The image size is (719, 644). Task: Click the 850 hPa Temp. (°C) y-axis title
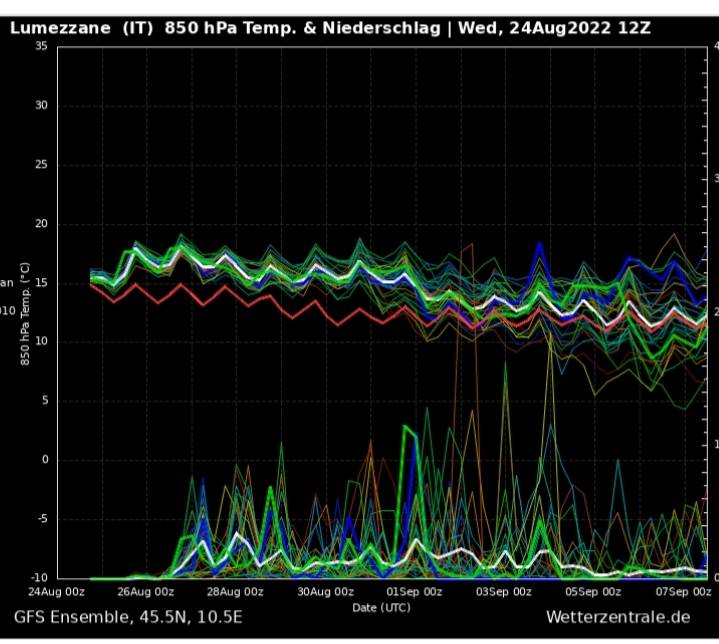[26, 315]
